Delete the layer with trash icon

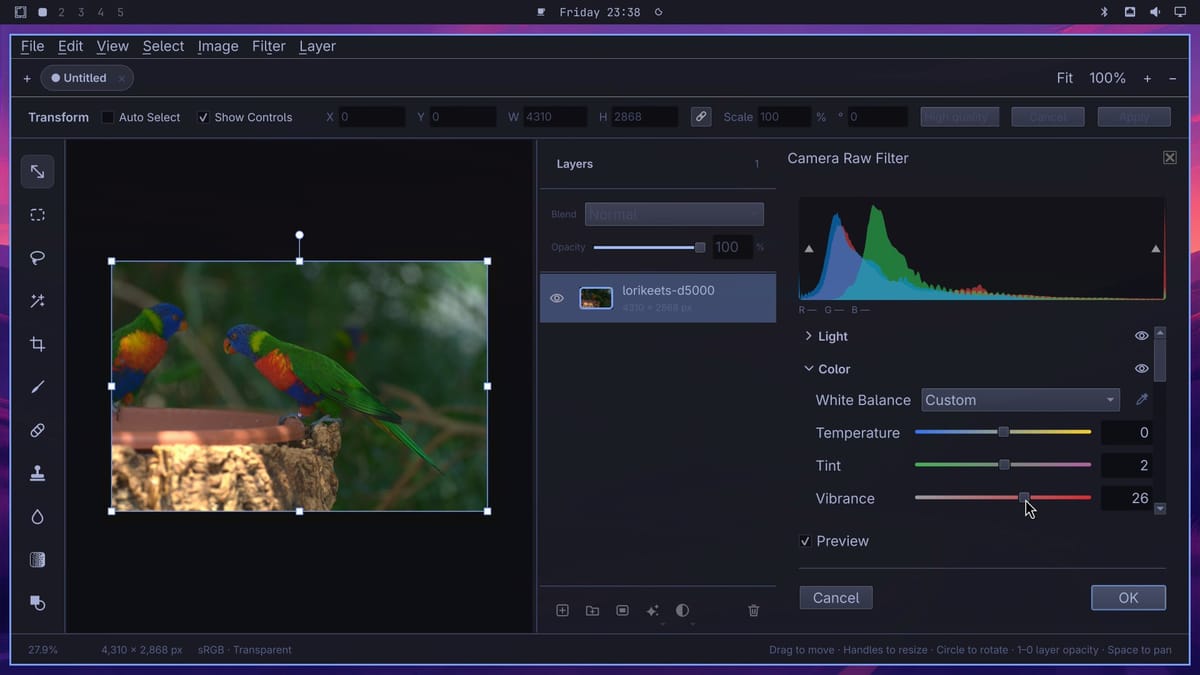pos(754,610)
